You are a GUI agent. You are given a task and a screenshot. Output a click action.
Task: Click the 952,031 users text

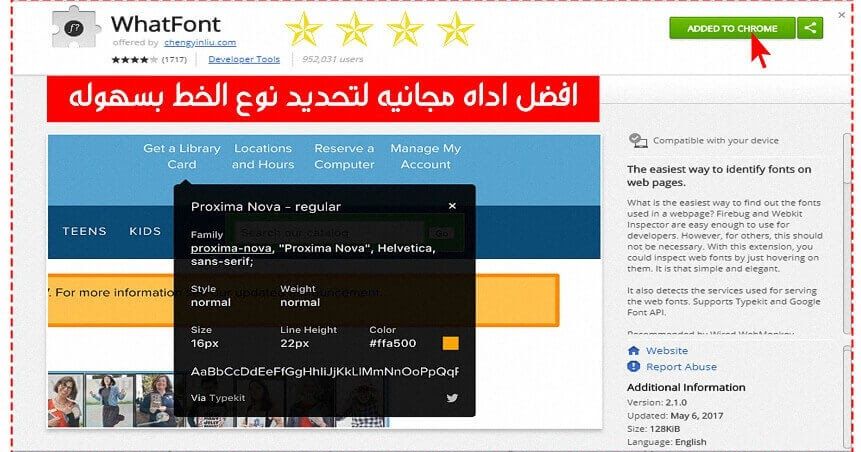tap(332, 59)
